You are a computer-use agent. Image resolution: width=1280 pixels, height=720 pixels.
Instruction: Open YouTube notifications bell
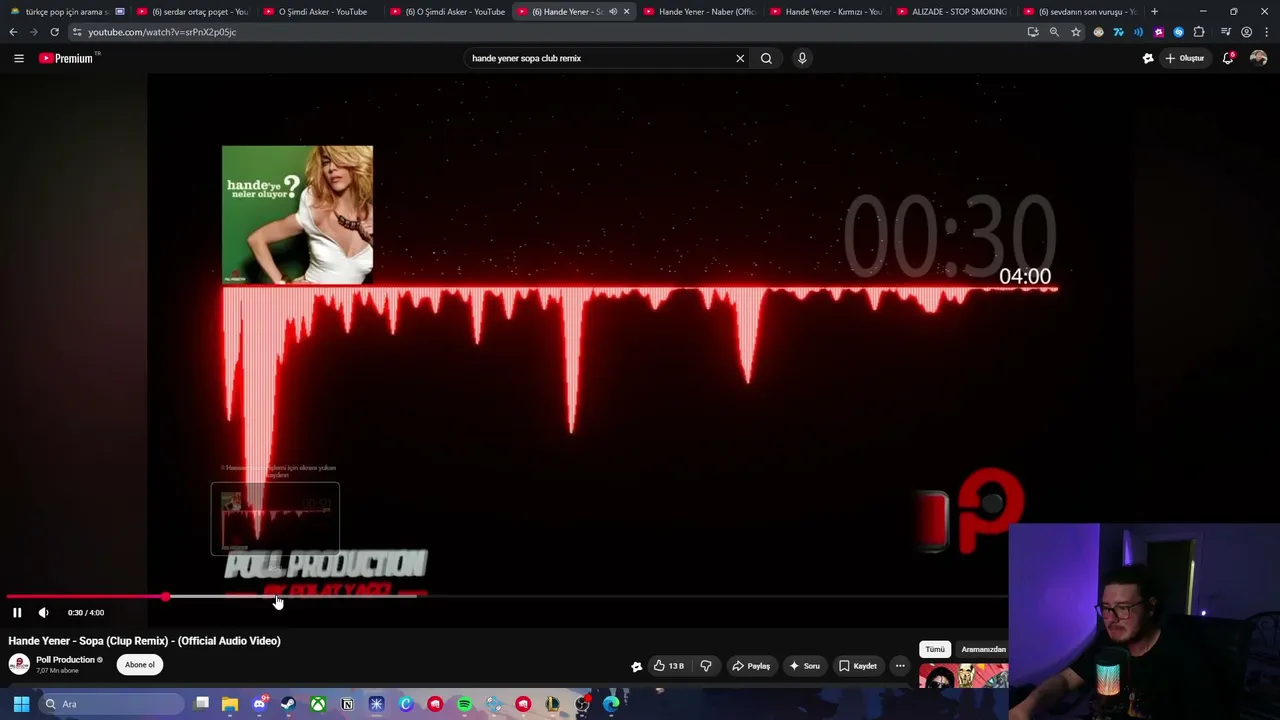(x=1228, y=58)
